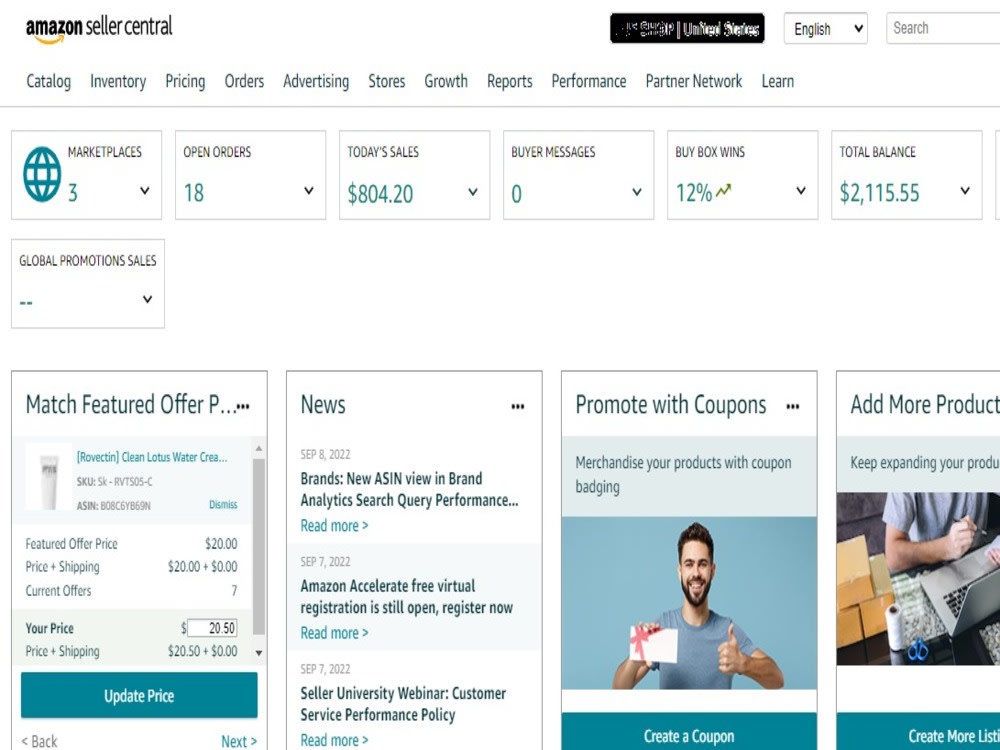Go Back to previous featured offer

tap(40, 741)
